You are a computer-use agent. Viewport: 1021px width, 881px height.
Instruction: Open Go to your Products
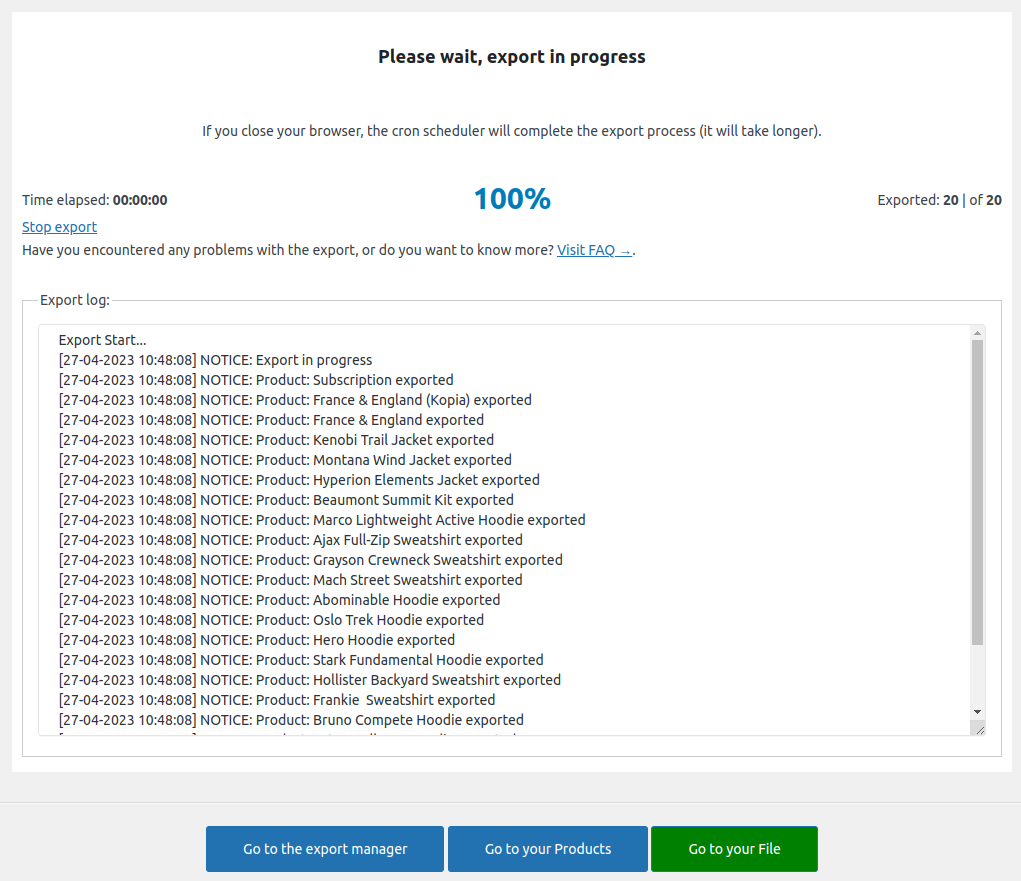(x=548, y=849)
